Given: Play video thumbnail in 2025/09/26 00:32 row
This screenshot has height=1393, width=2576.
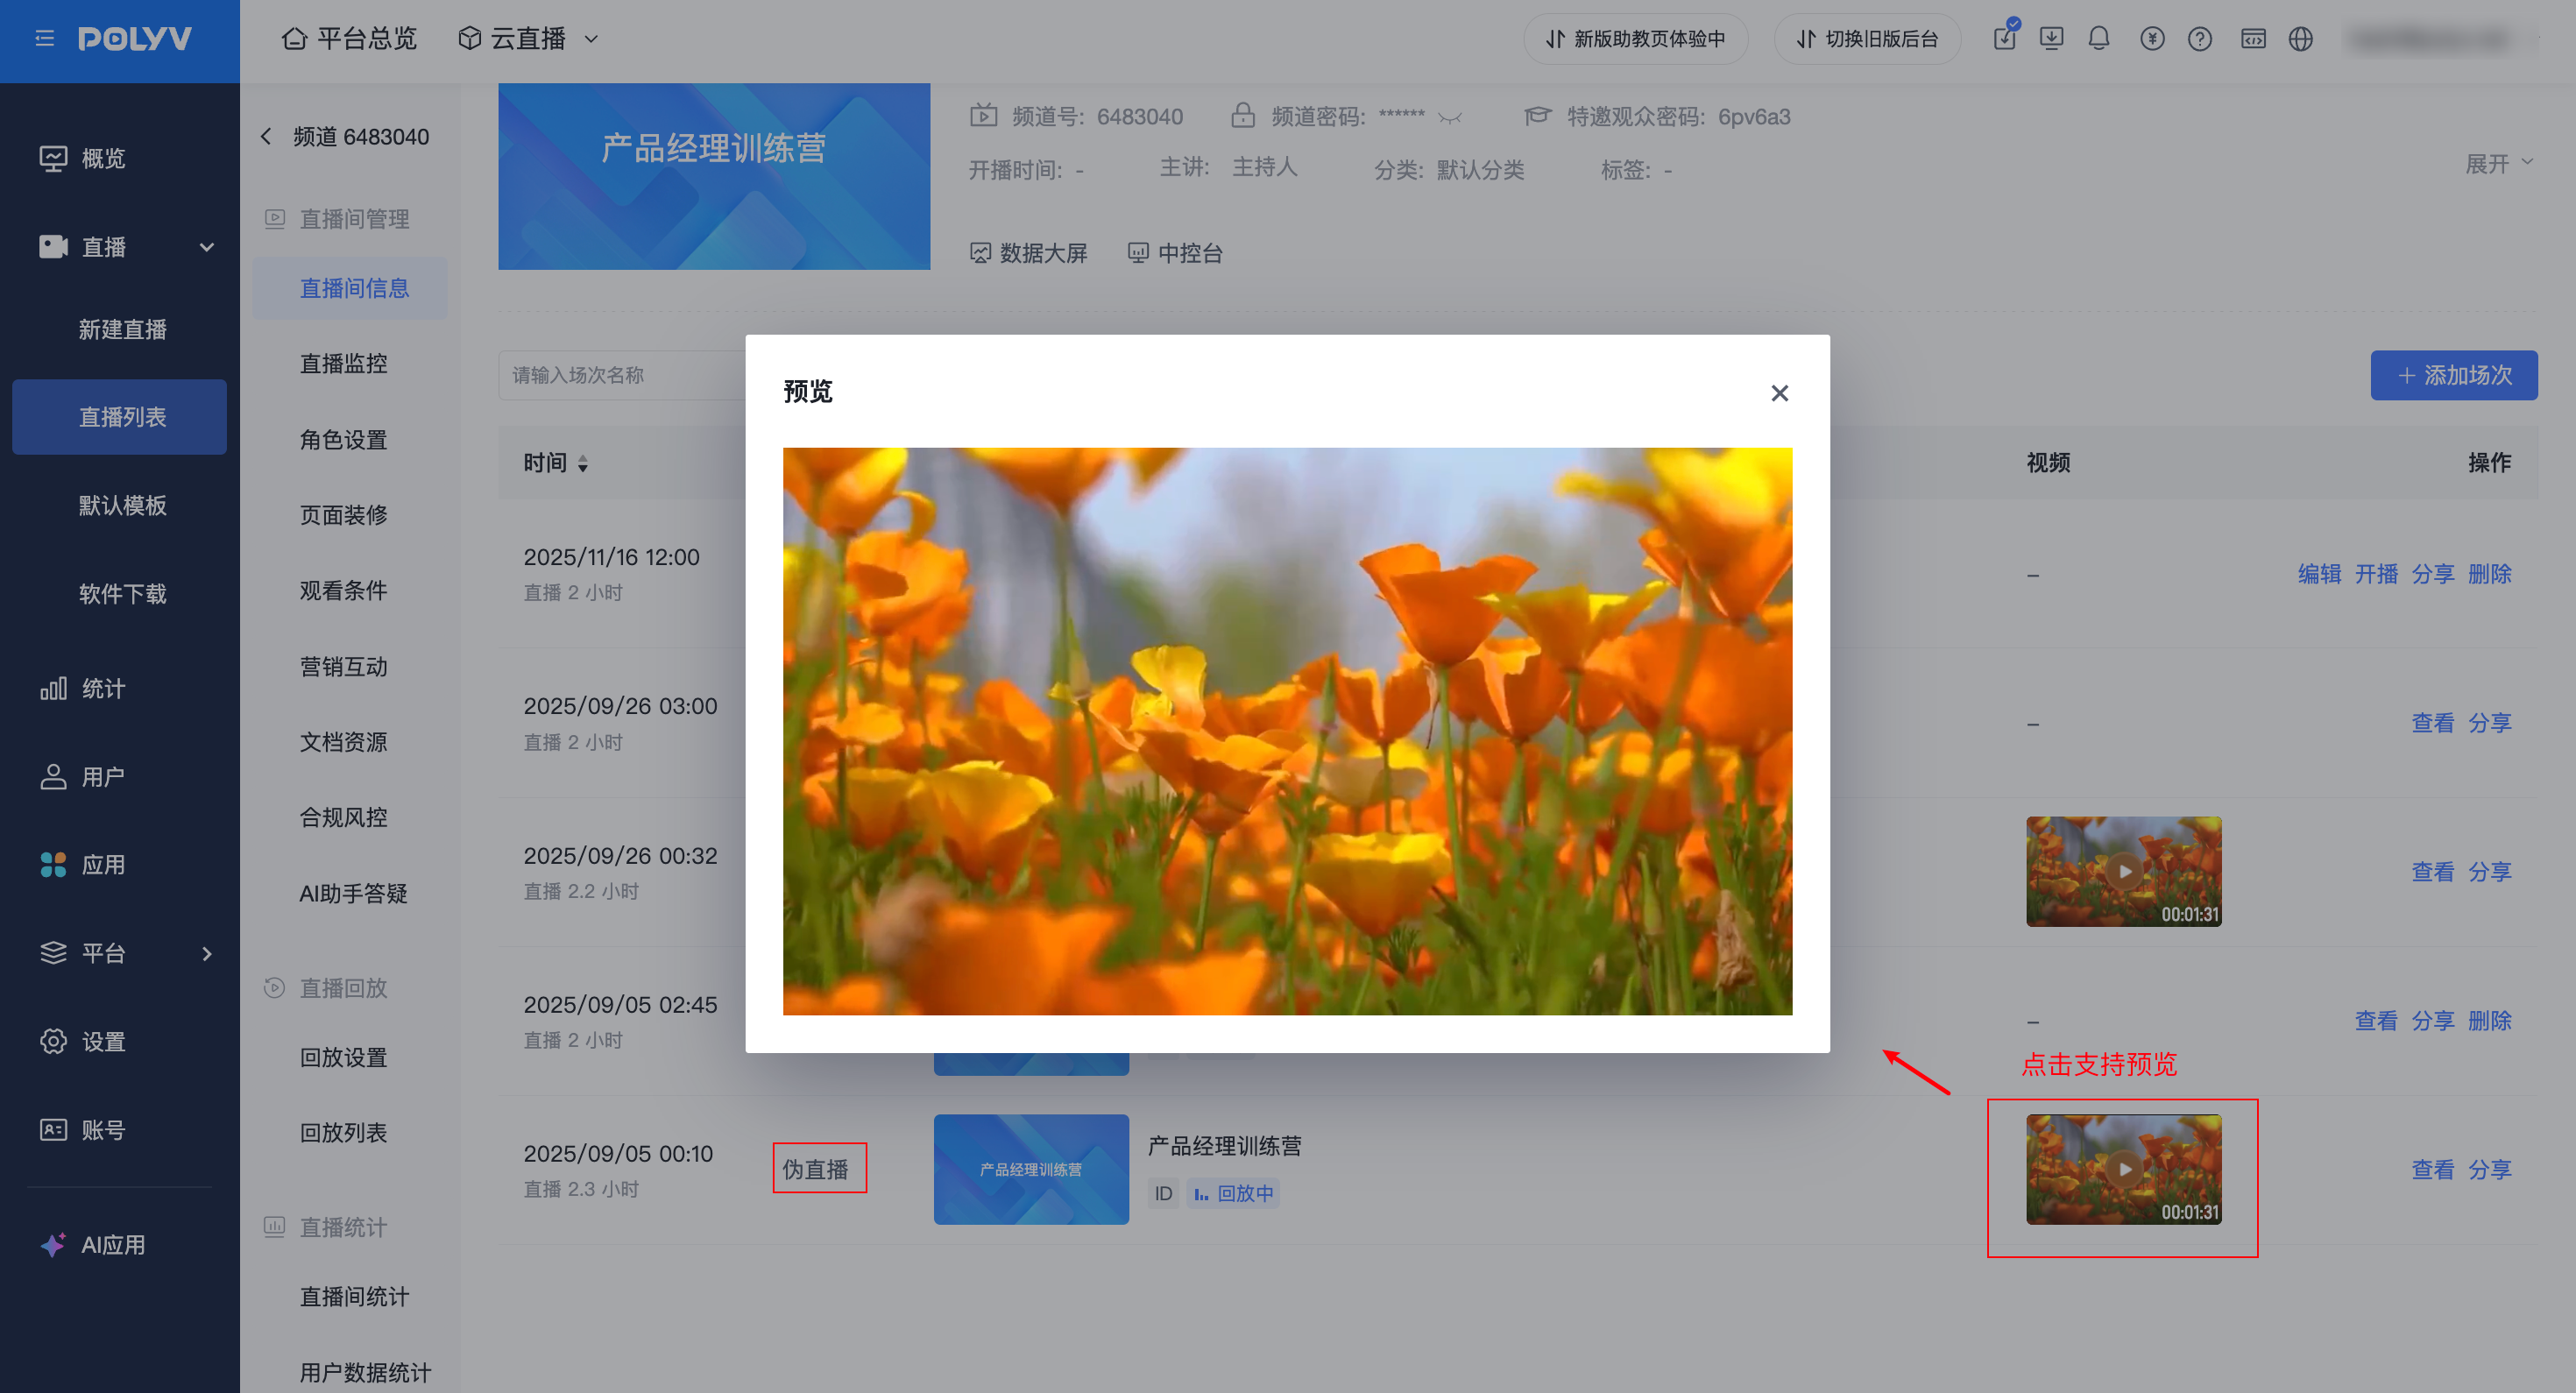Looking at the screenshot, I should click(2124, 871).
